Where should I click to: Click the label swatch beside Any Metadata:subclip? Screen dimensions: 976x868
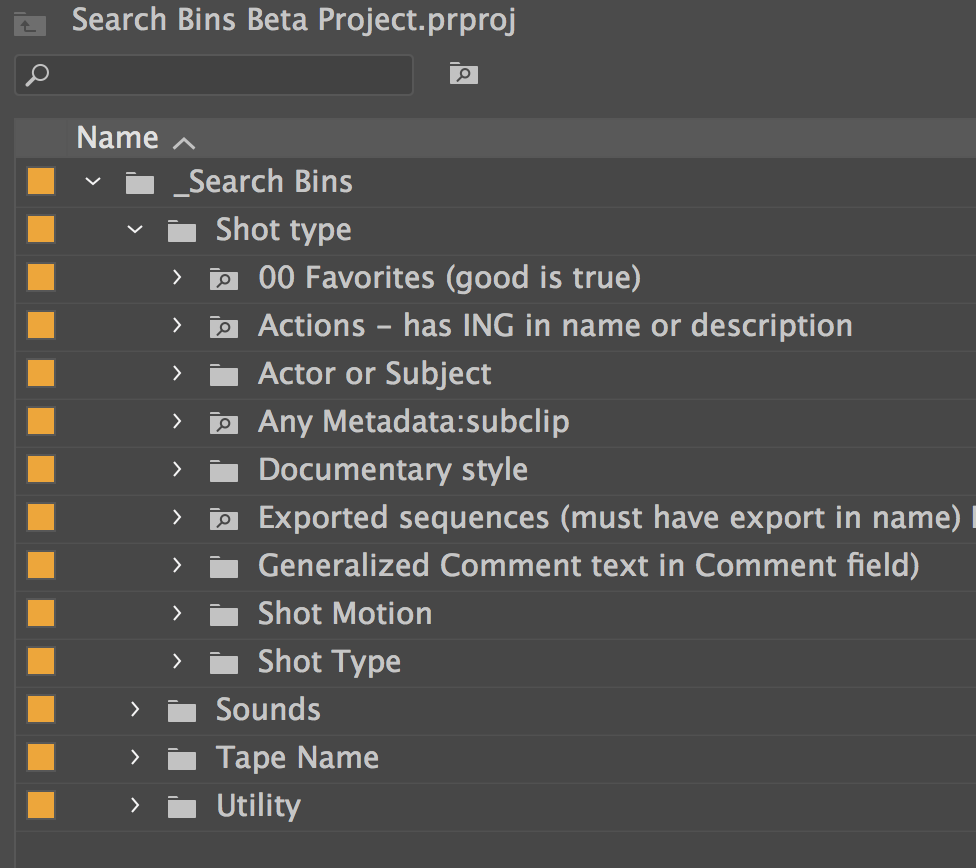[x=41, y=421]
